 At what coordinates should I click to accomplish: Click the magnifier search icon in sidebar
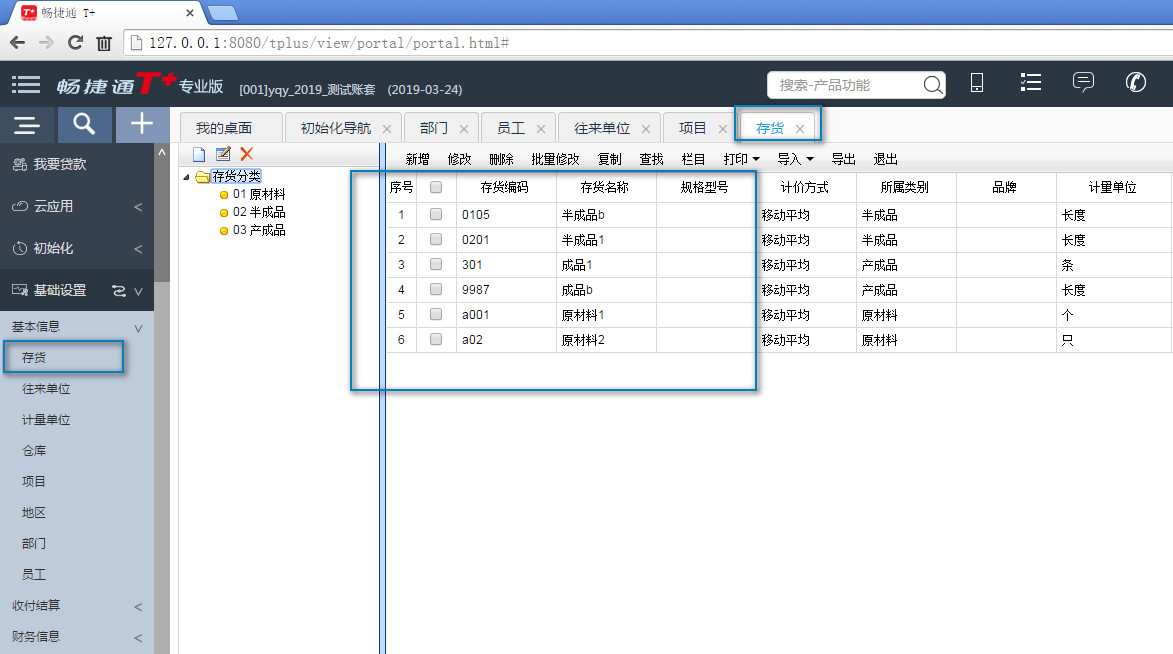click(x=84, y=124)
